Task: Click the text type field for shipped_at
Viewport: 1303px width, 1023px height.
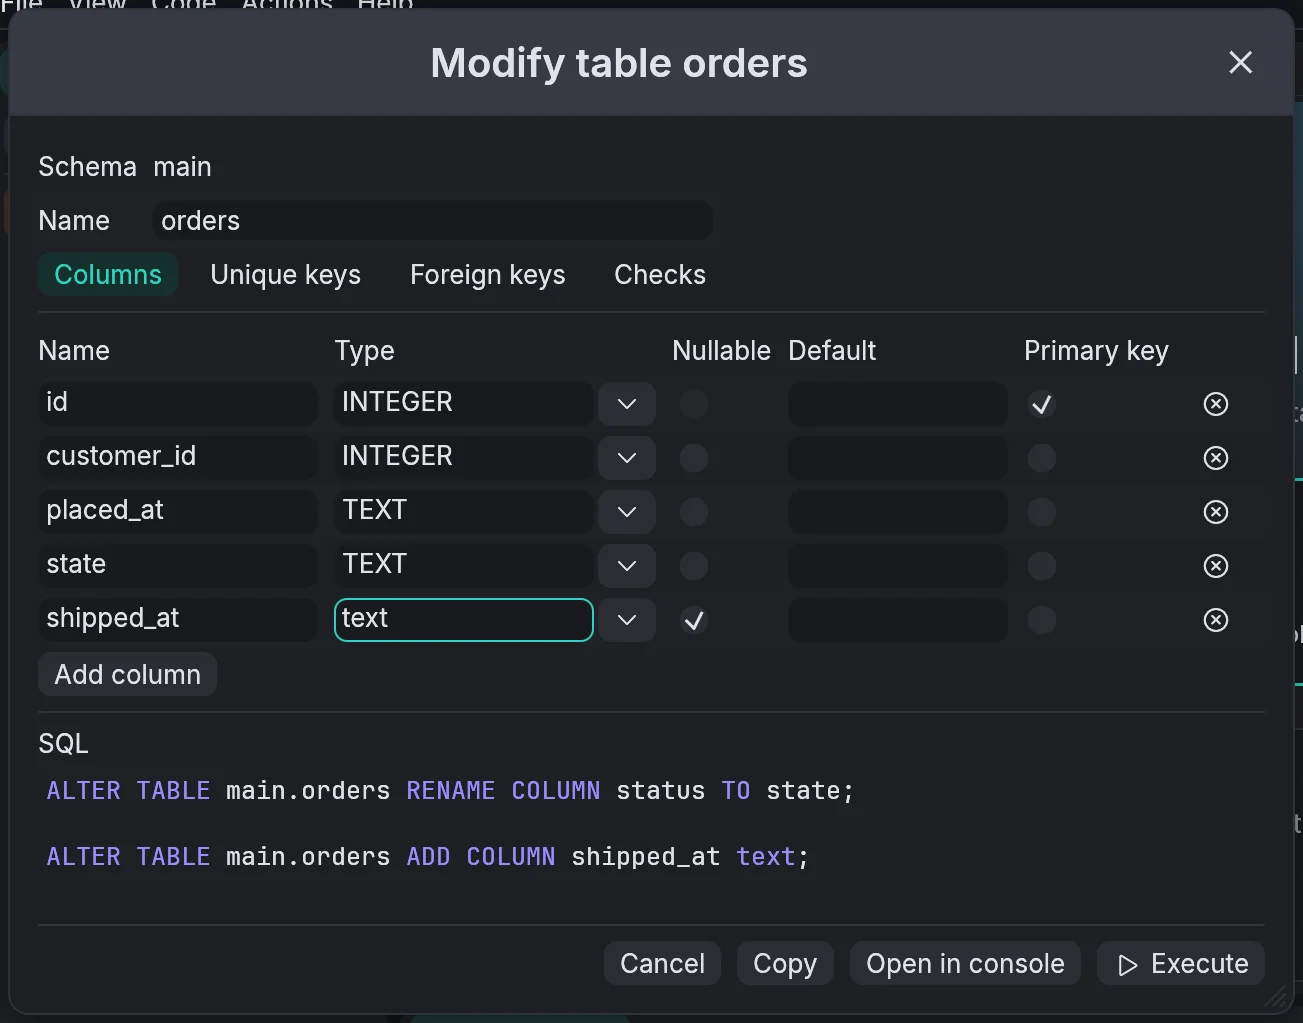Action: 464,619
